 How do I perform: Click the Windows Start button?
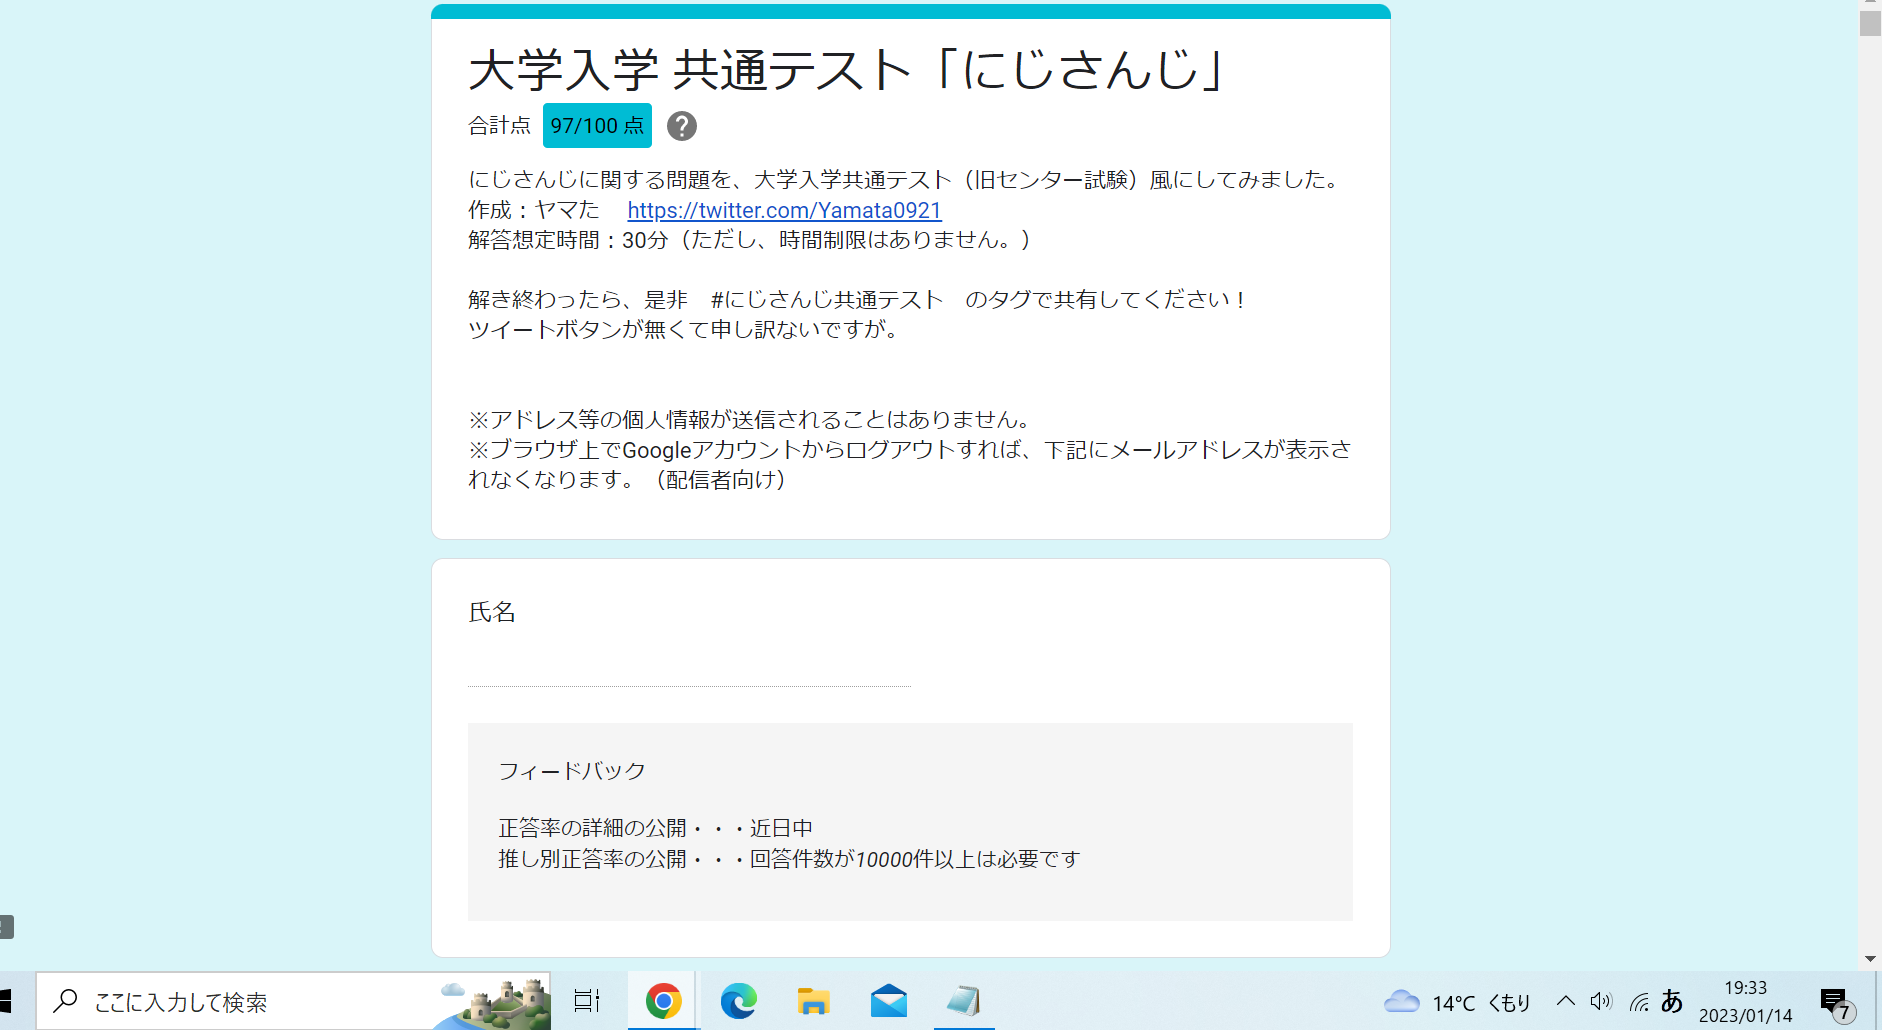8,1001
